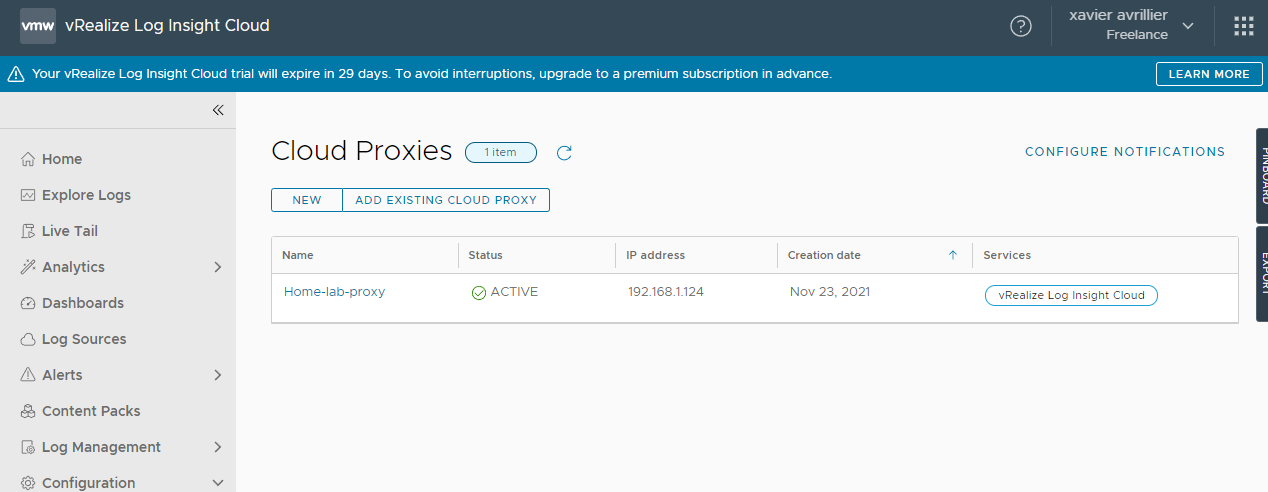The height and width of the screenshot is (492, 1268).
Task: Open Live Tail page
Action: 70,231
